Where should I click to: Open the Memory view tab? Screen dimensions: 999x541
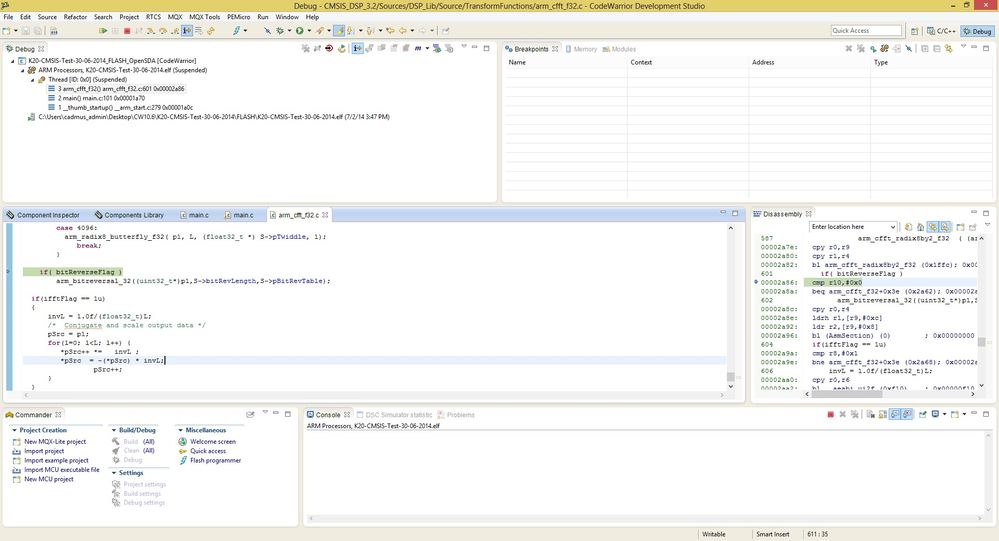(x=581, y=49)
